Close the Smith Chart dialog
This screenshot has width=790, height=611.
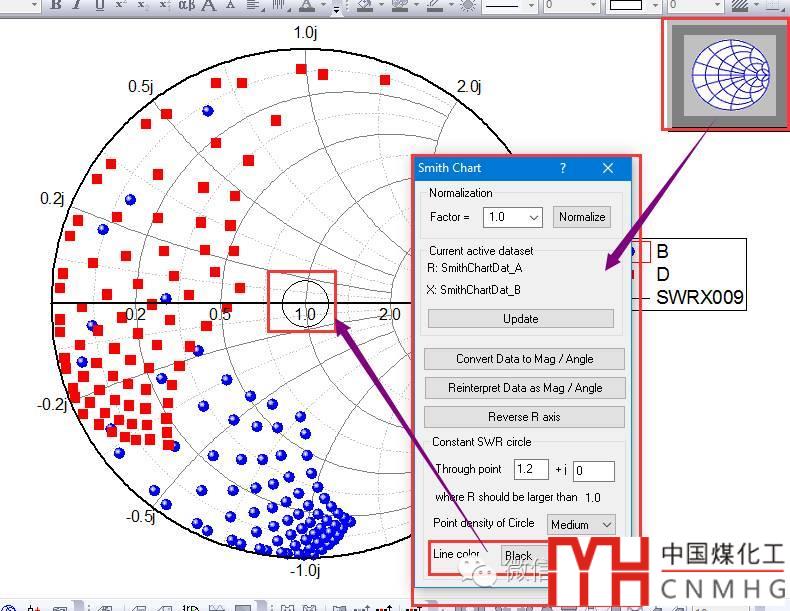click(607, 169)
